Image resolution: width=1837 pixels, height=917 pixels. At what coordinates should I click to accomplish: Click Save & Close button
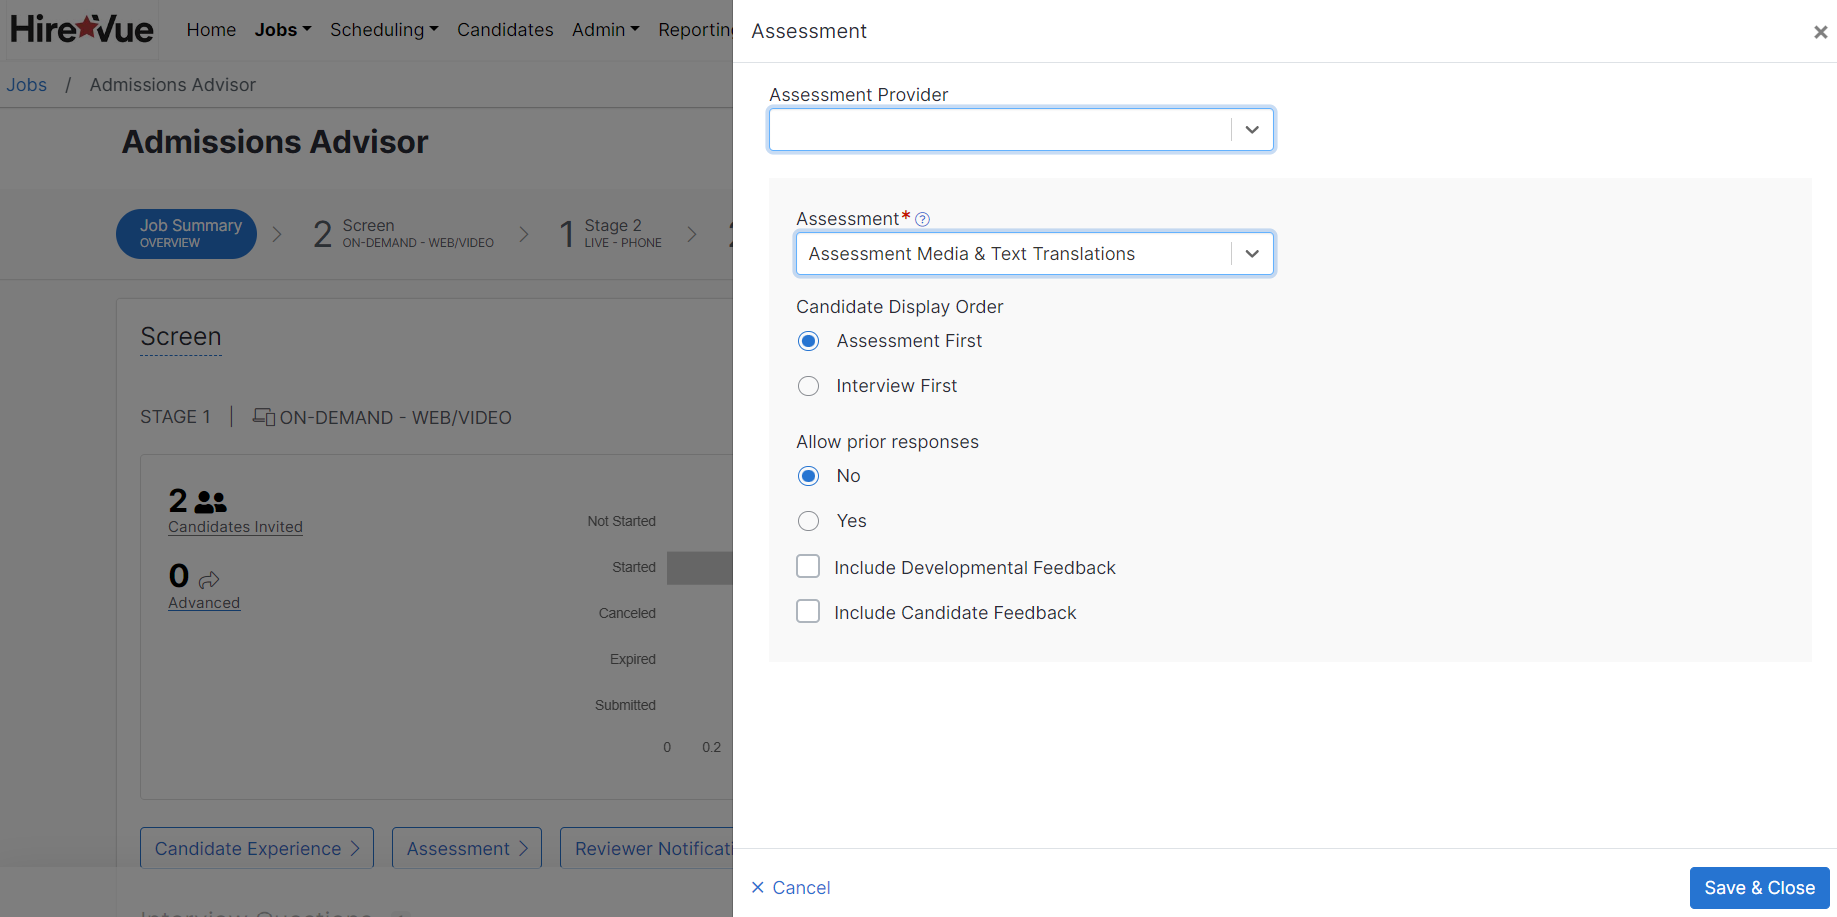point(1759,888)
